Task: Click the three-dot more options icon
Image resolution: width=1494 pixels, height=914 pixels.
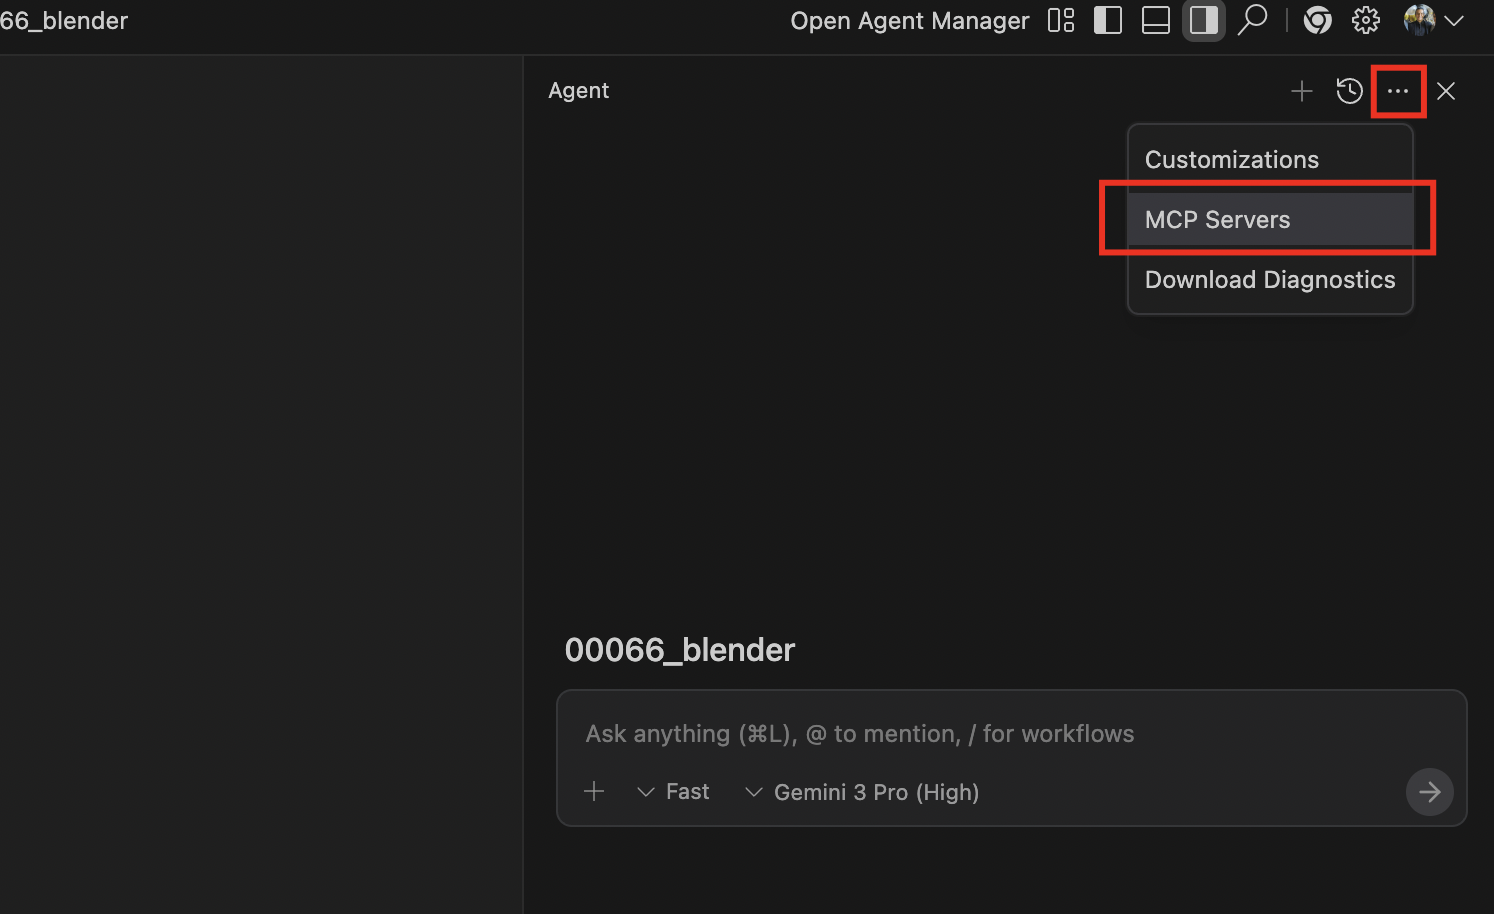Action: [x=1397, y=92]
